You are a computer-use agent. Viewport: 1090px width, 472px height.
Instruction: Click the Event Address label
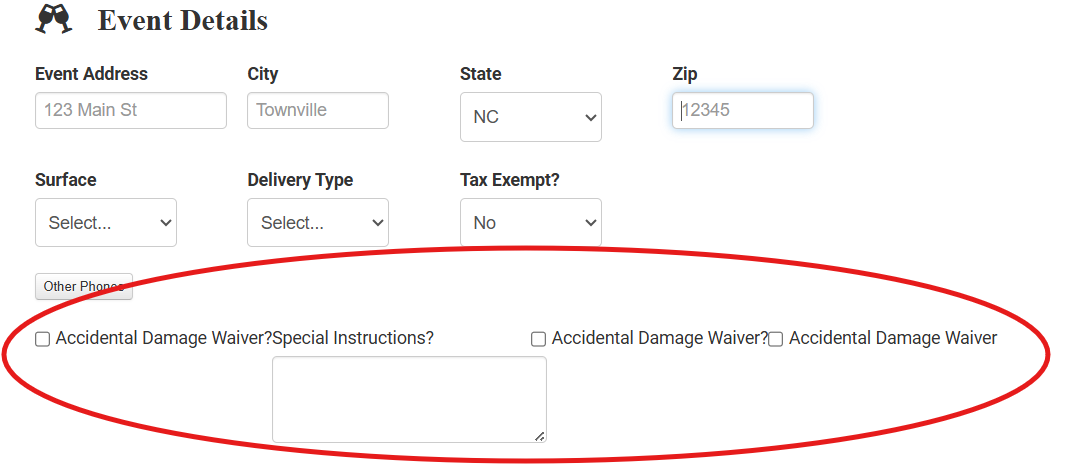pos(91,74)
